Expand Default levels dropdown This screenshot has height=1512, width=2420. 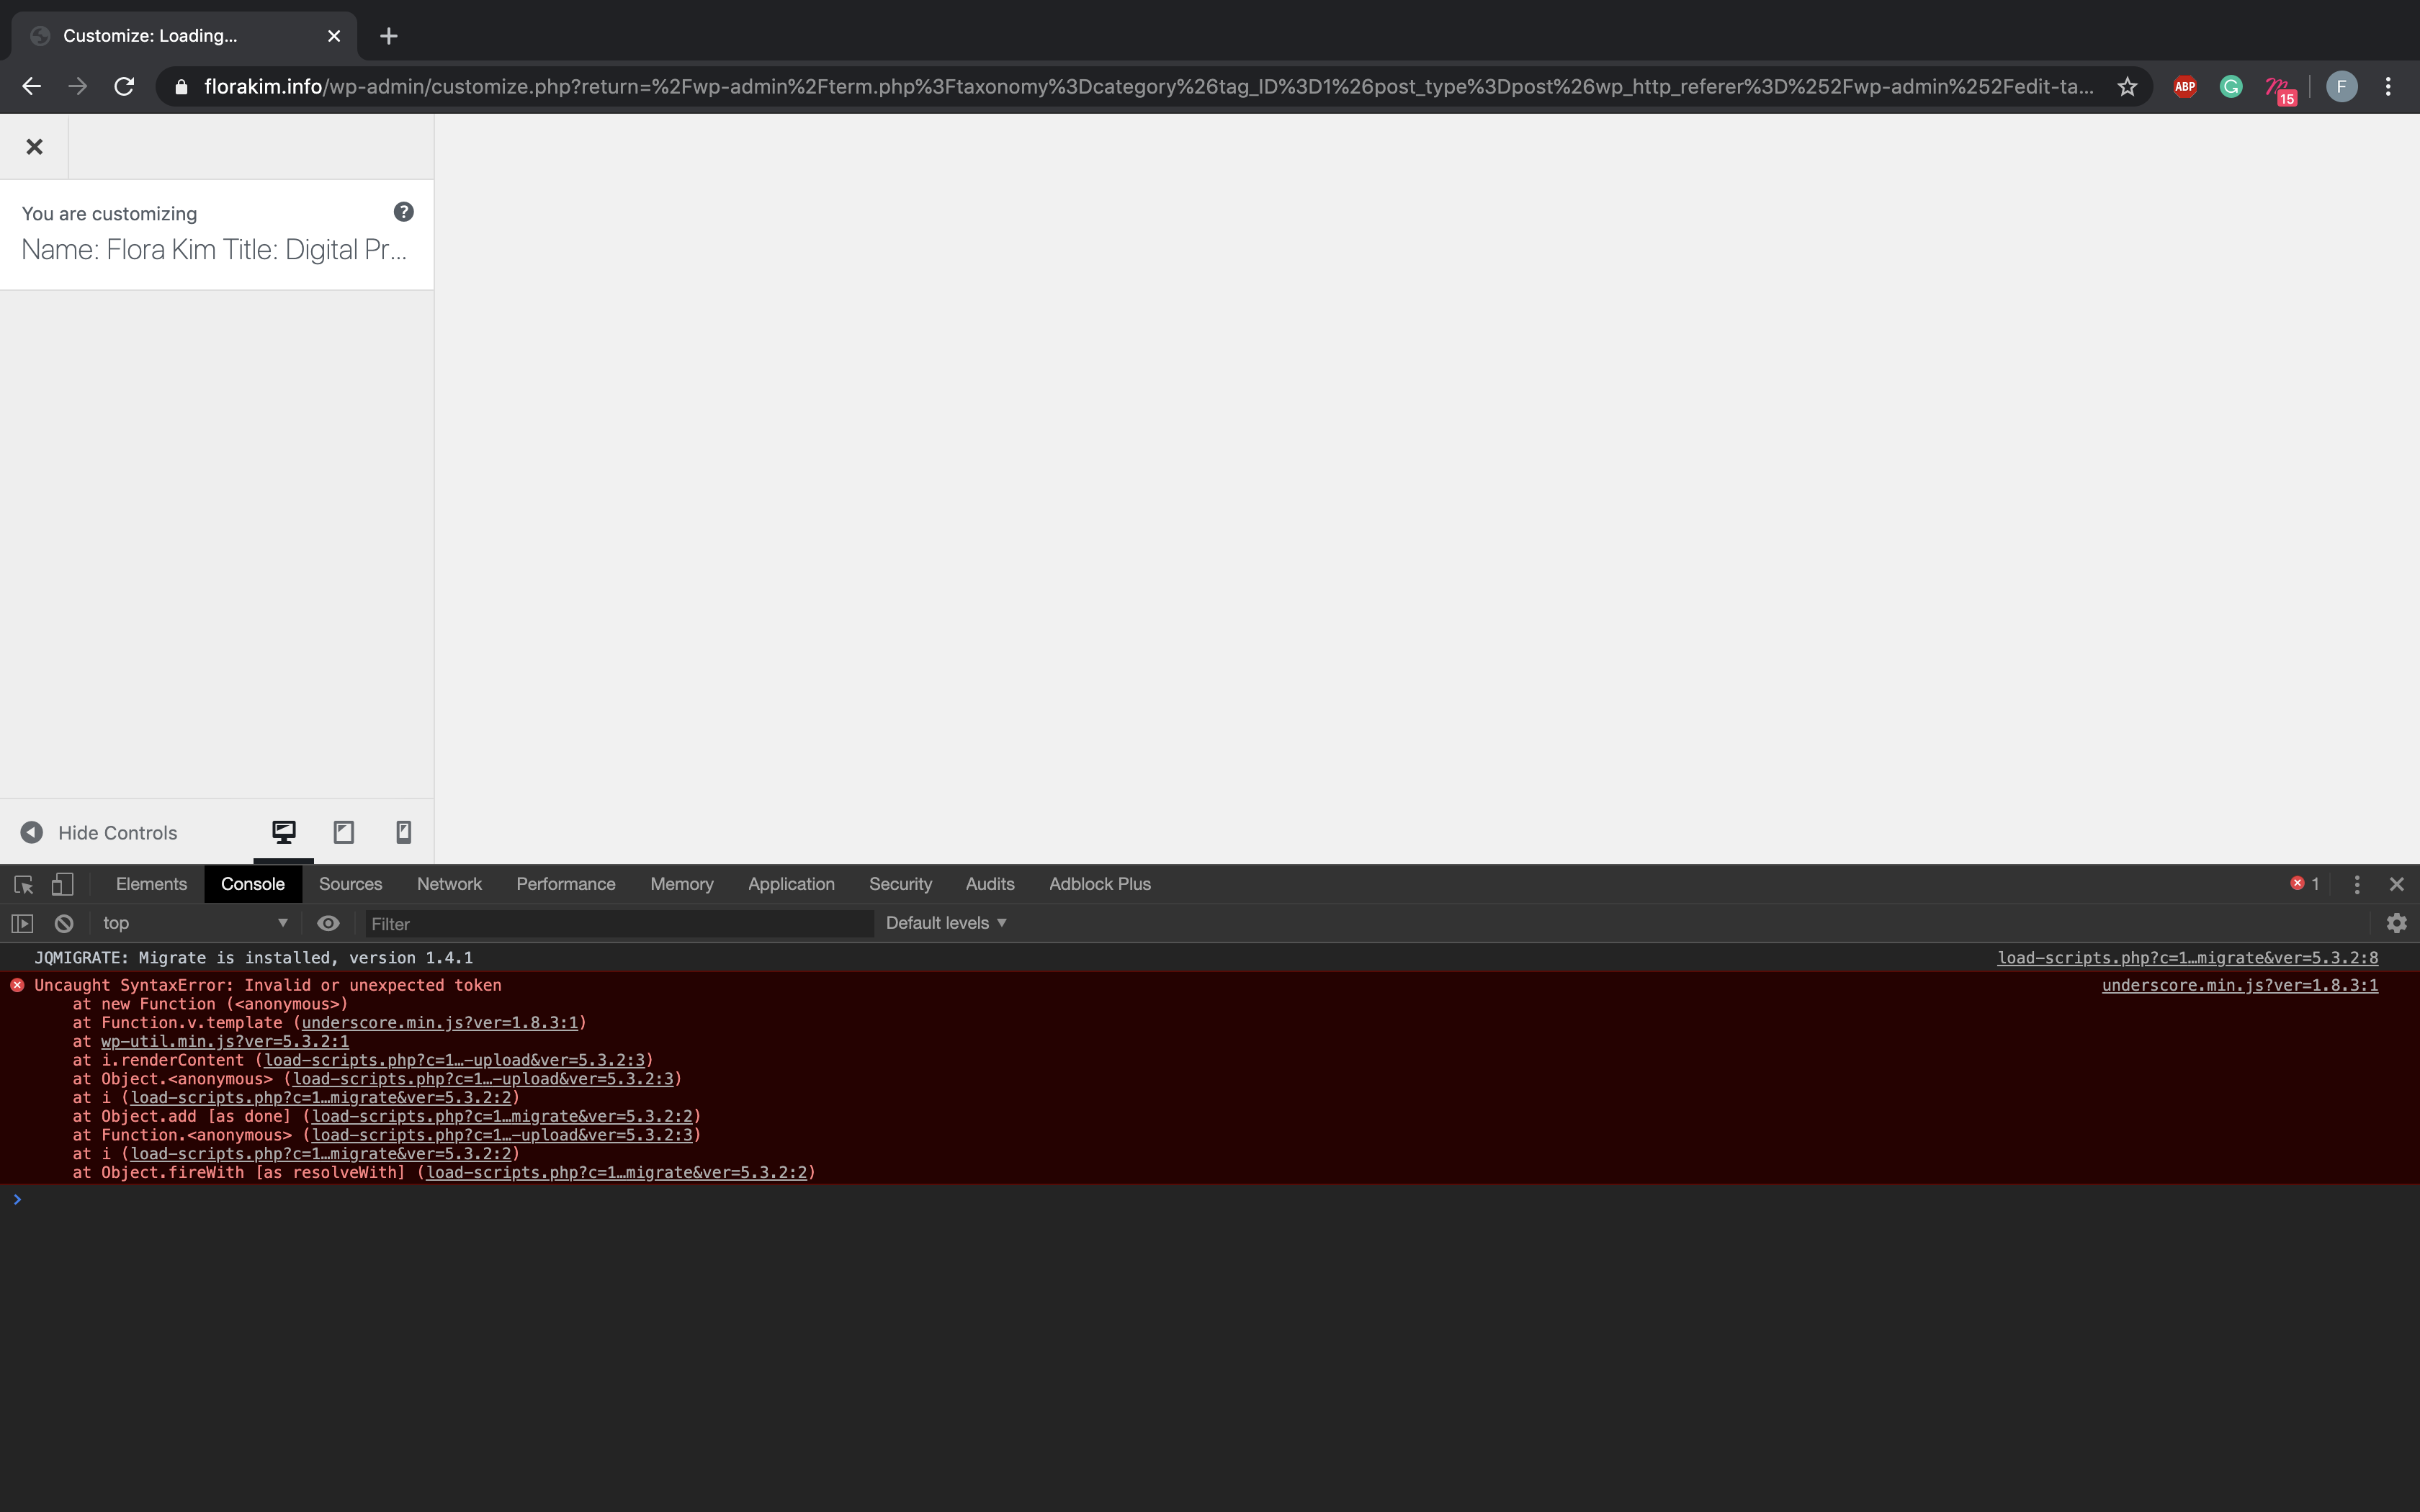pyautogui.click(x=945, y=923)
